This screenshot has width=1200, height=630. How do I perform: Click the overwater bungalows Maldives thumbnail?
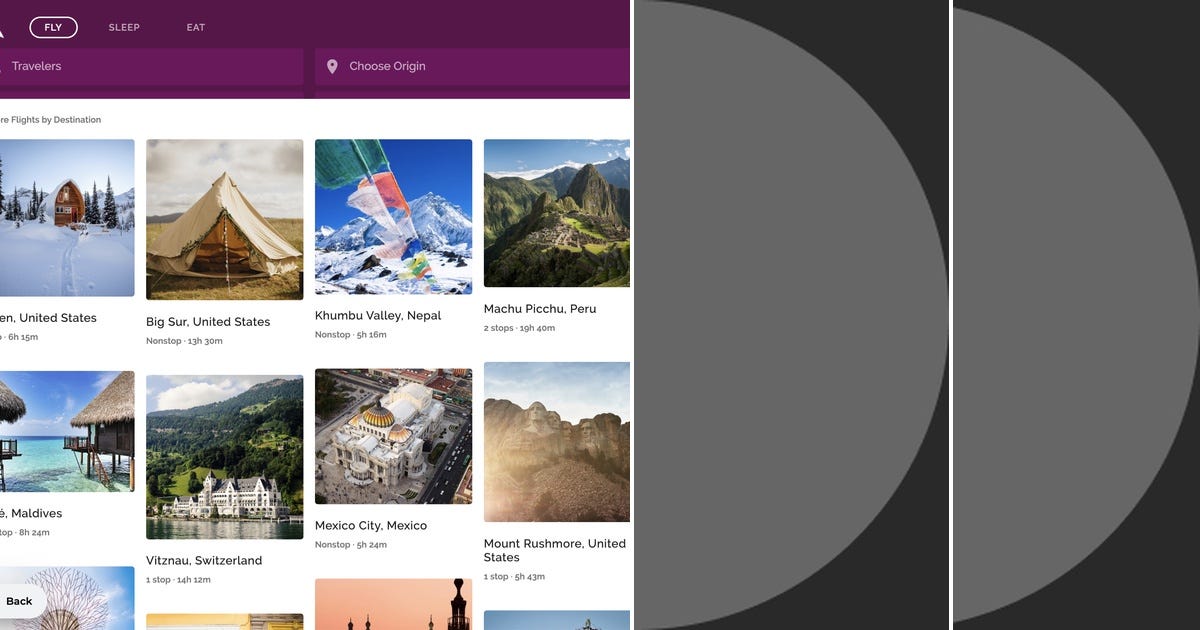tap(65, 431)
